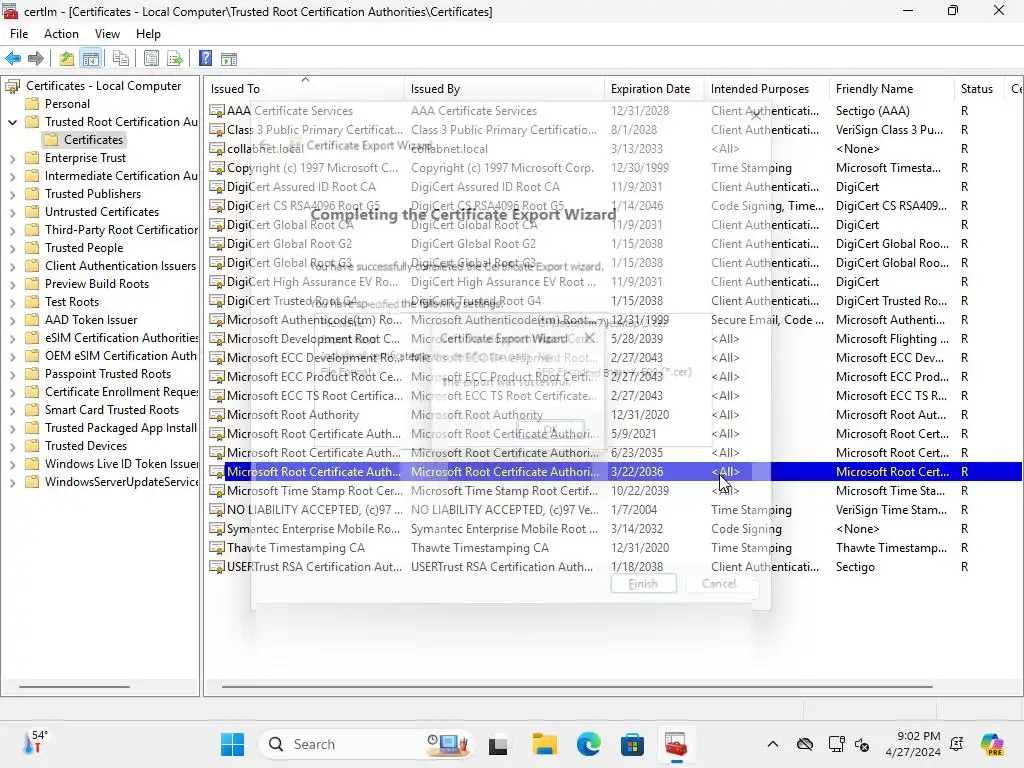The image size is (1024, 768).
Task: Click the Export List toolbar icon
Action: click(174, 59)
